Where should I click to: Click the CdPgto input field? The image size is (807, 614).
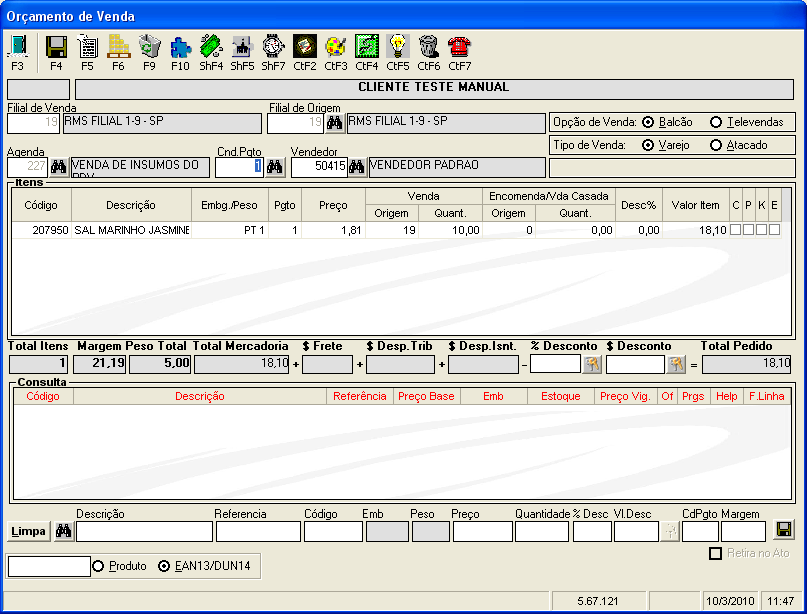700,531
